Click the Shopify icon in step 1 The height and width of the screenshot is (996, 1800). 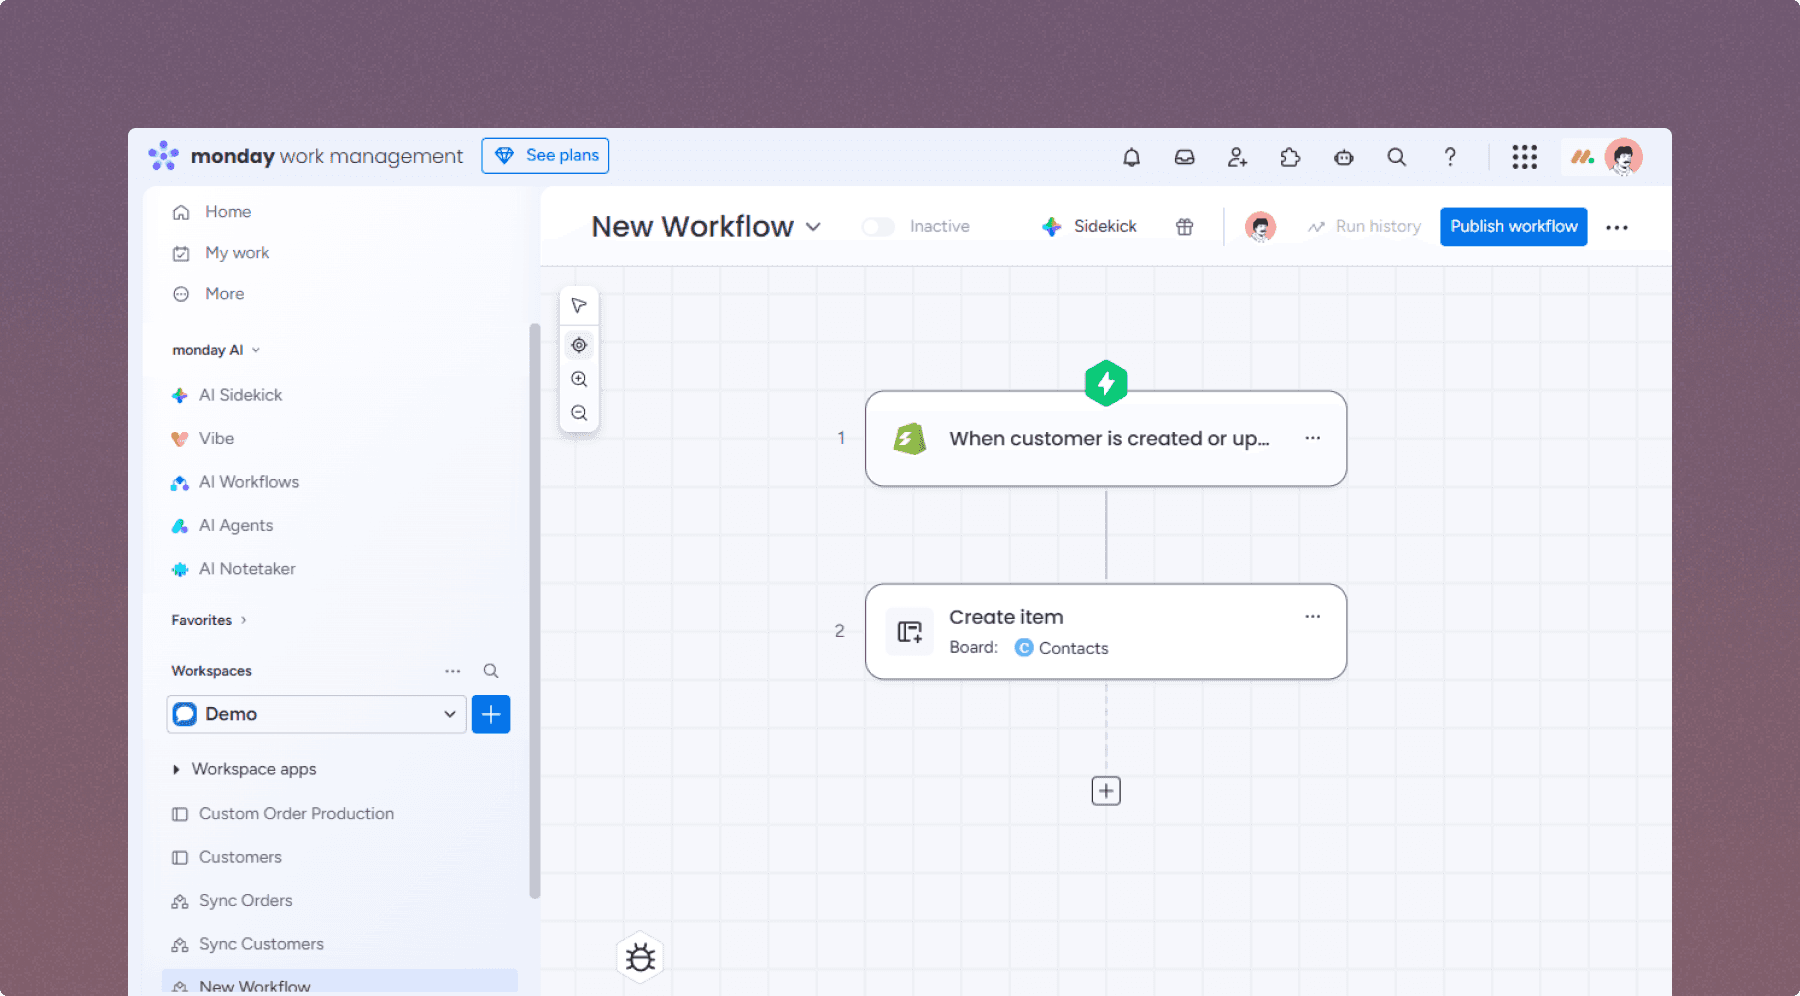tap(909, 438)
